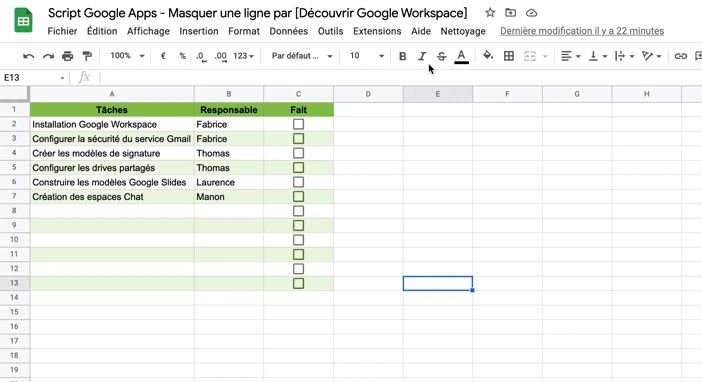Open the Outils menu

tap(330, 31)
